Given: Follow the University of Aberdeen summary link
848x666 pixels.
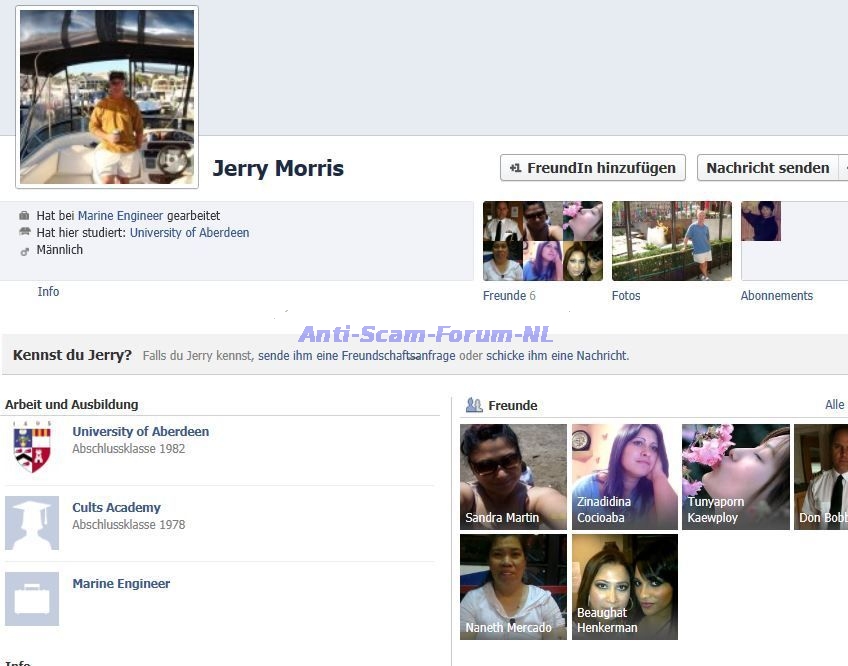Looking at the screenshot, I should [189, 233].
